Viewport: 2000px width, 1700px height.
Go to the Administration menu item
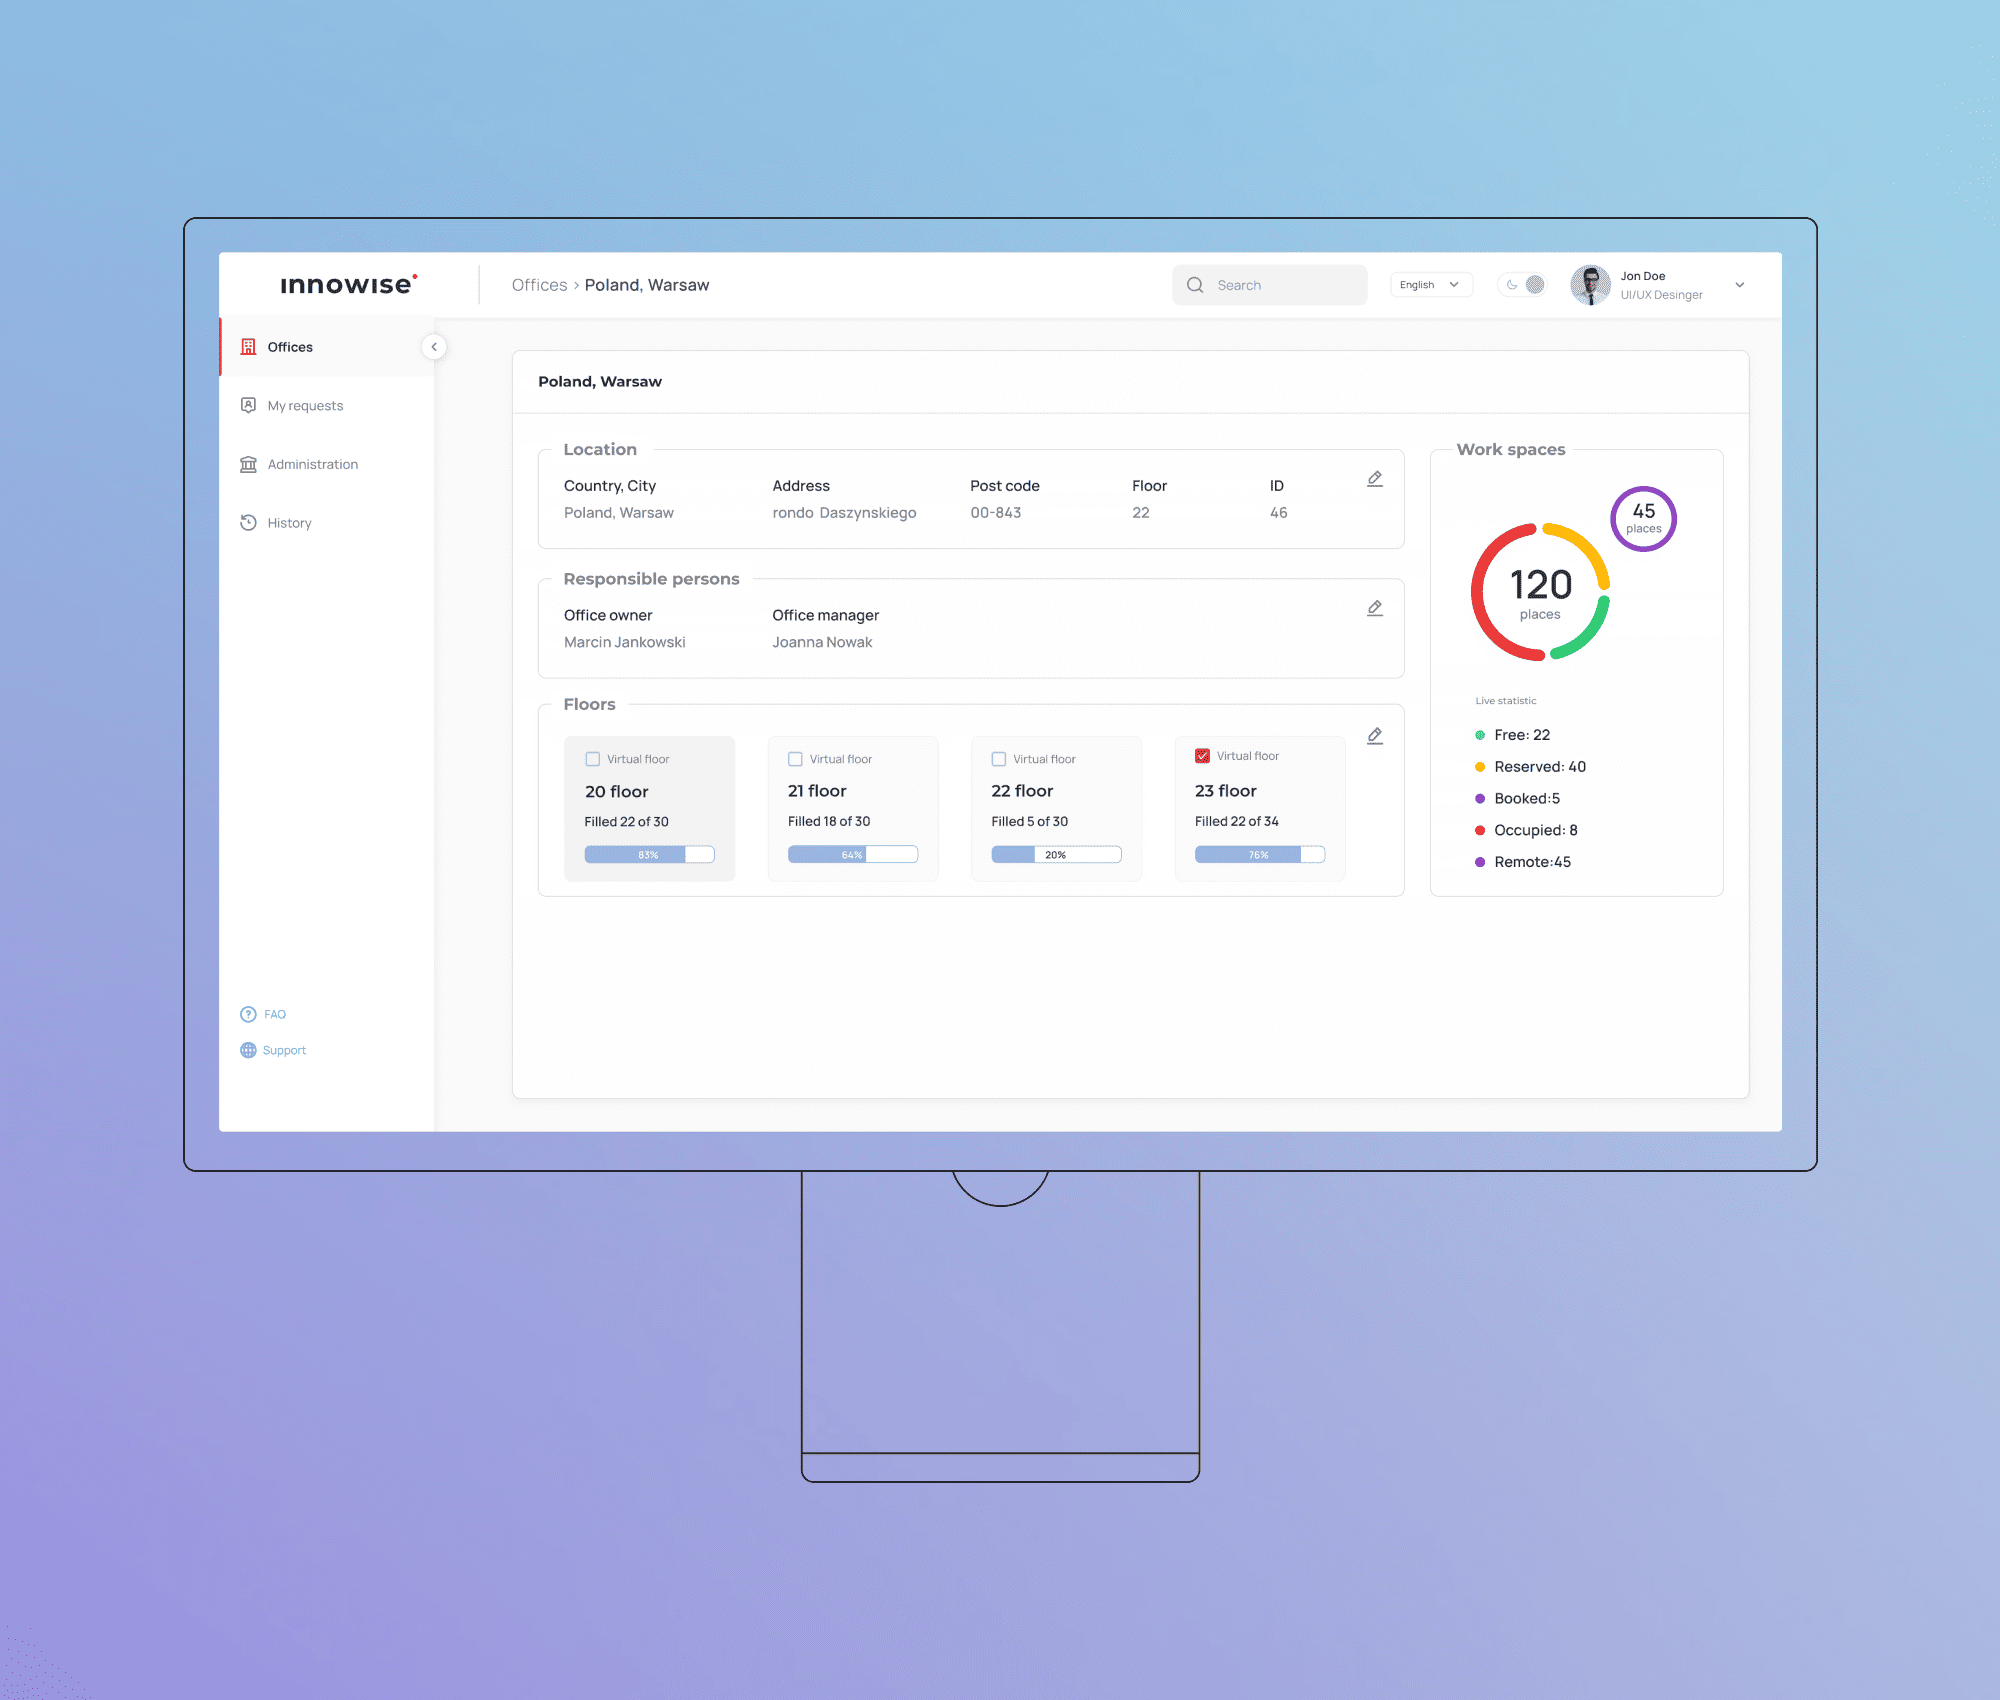coord(312,464)
